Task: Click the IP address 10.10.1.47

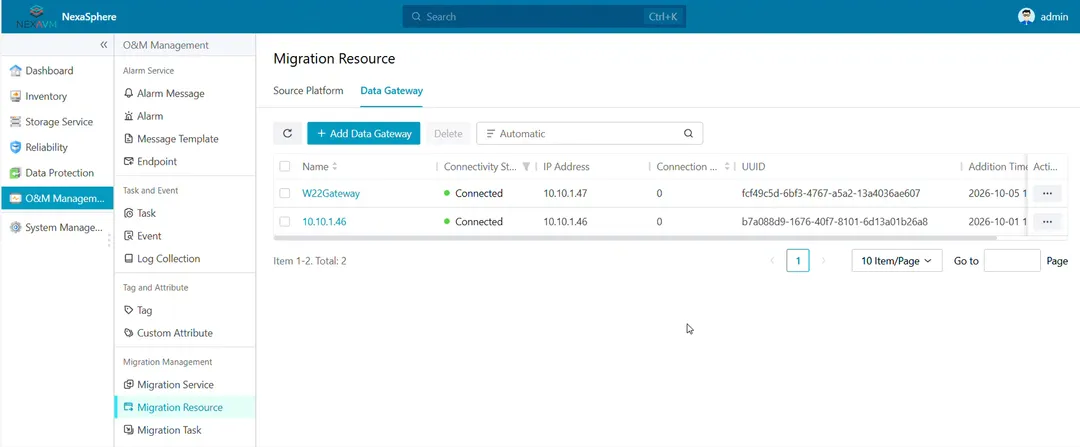Action: click(565, 194)
